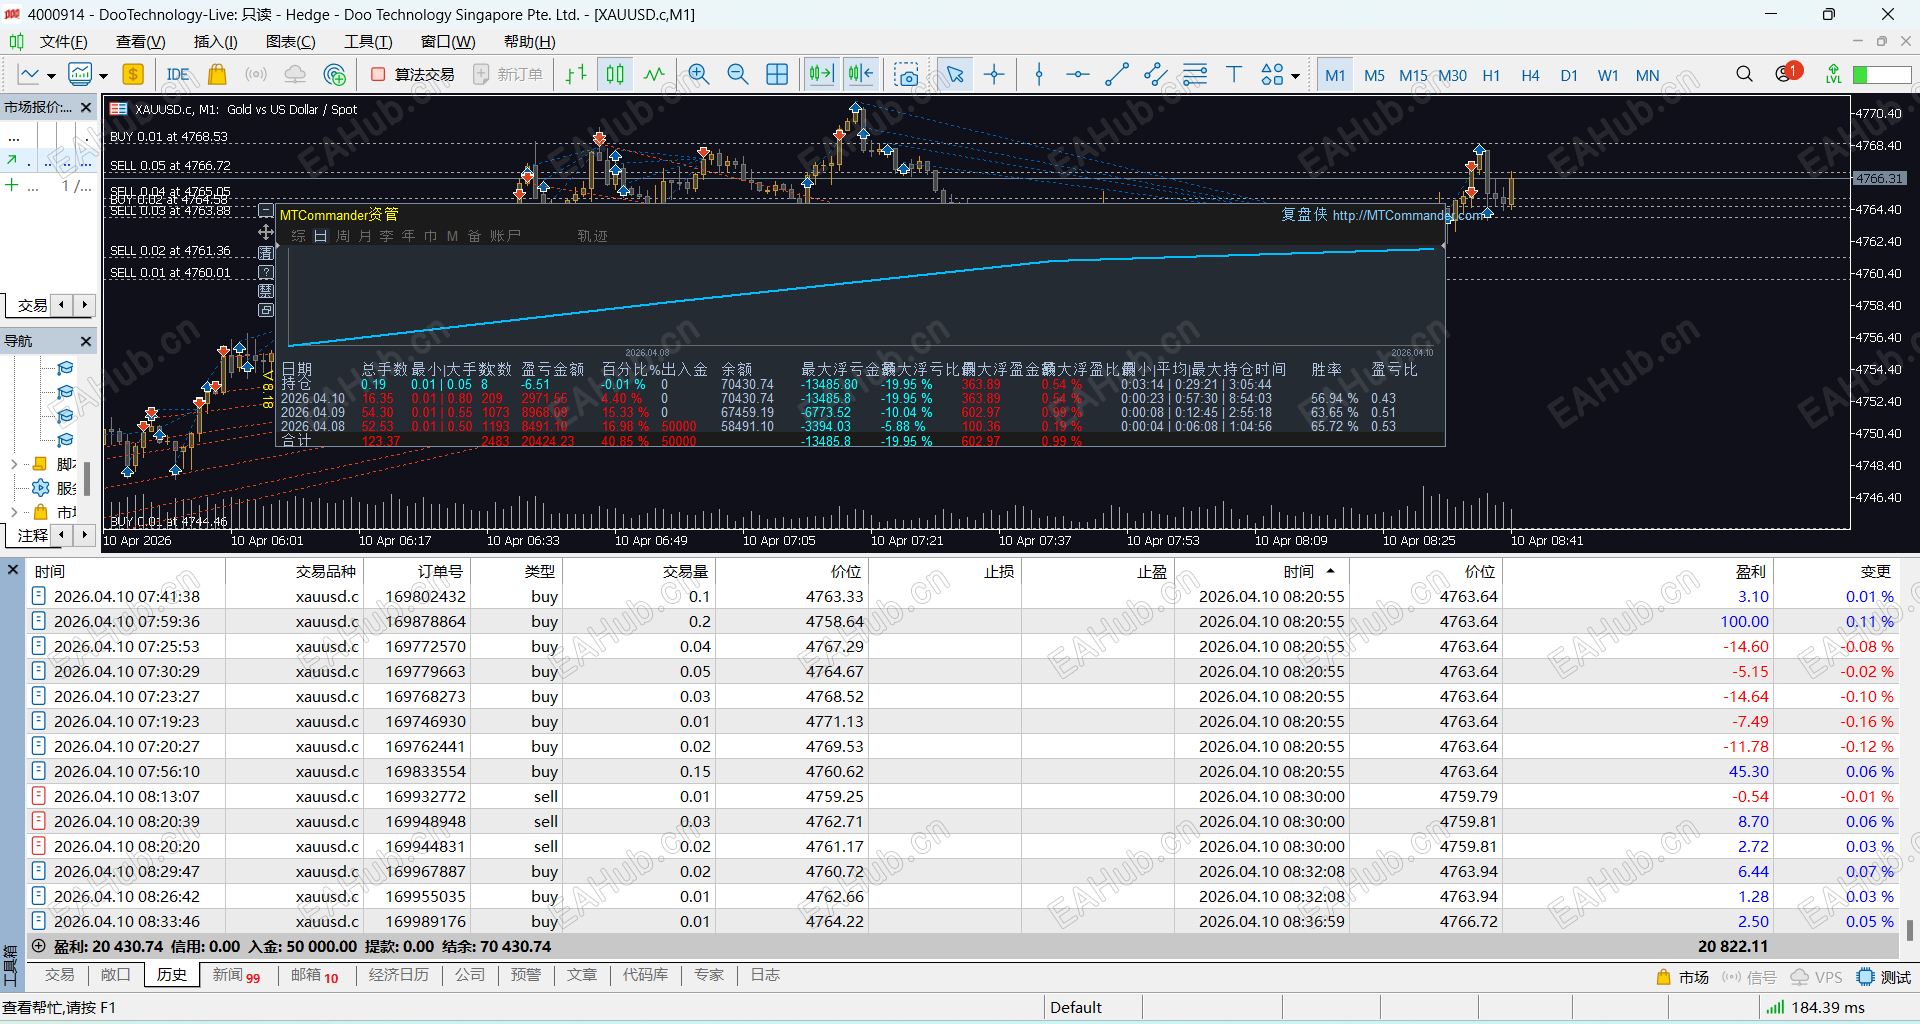Click the zoom in magnifier icon

tap(698, 75)
